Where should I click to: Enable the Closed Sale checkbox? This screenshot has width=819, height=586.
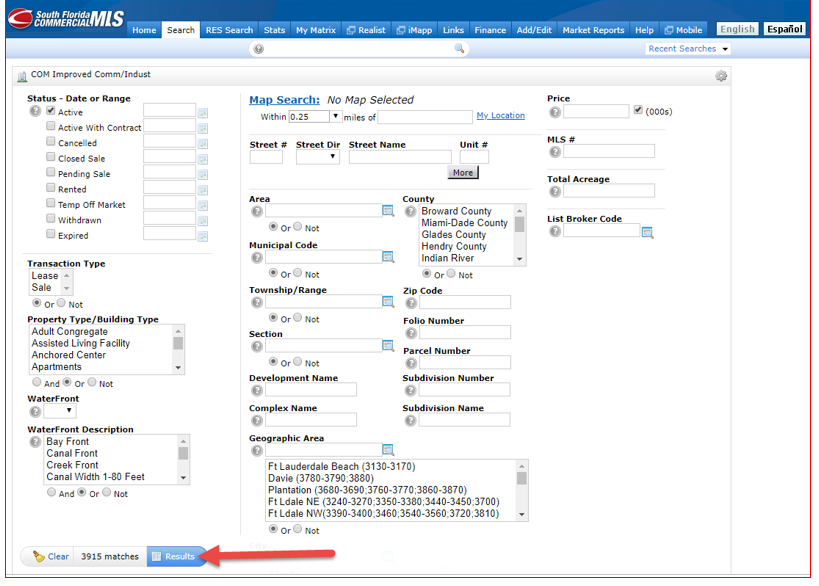click(x=51, y=158)
